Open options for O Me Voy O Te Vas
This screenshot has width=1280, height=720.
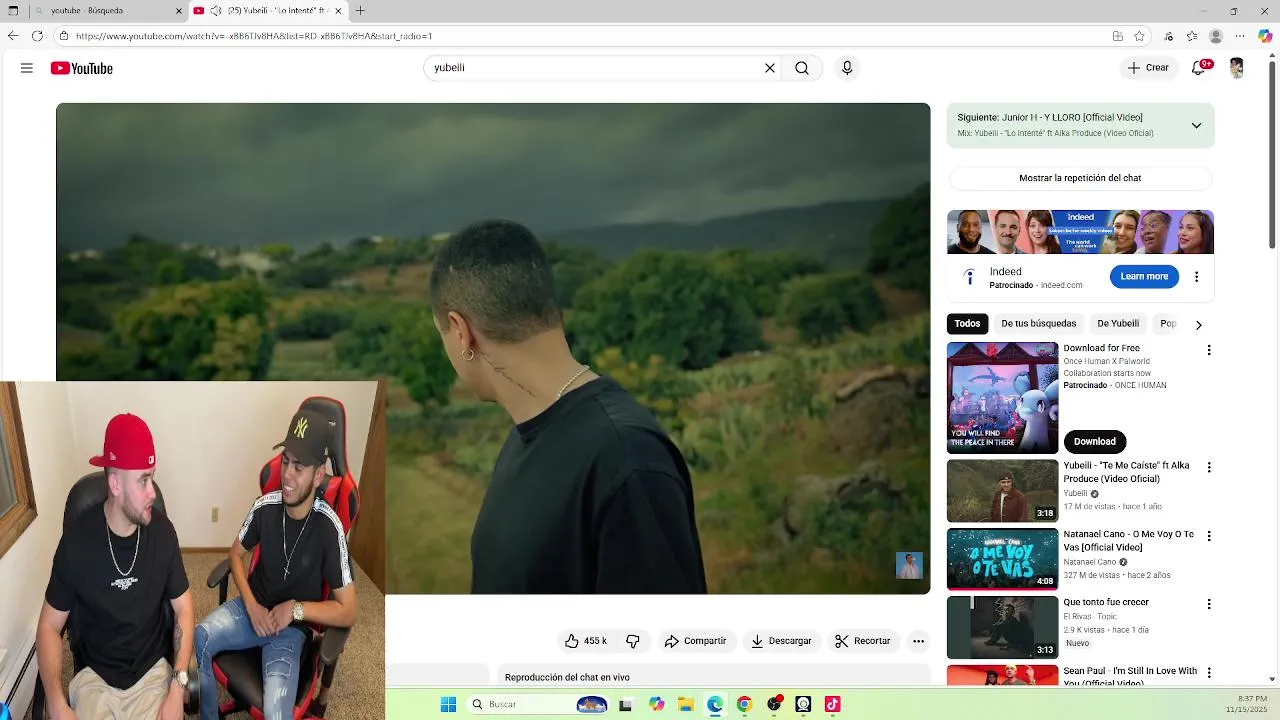click(x=1208, y=536)
